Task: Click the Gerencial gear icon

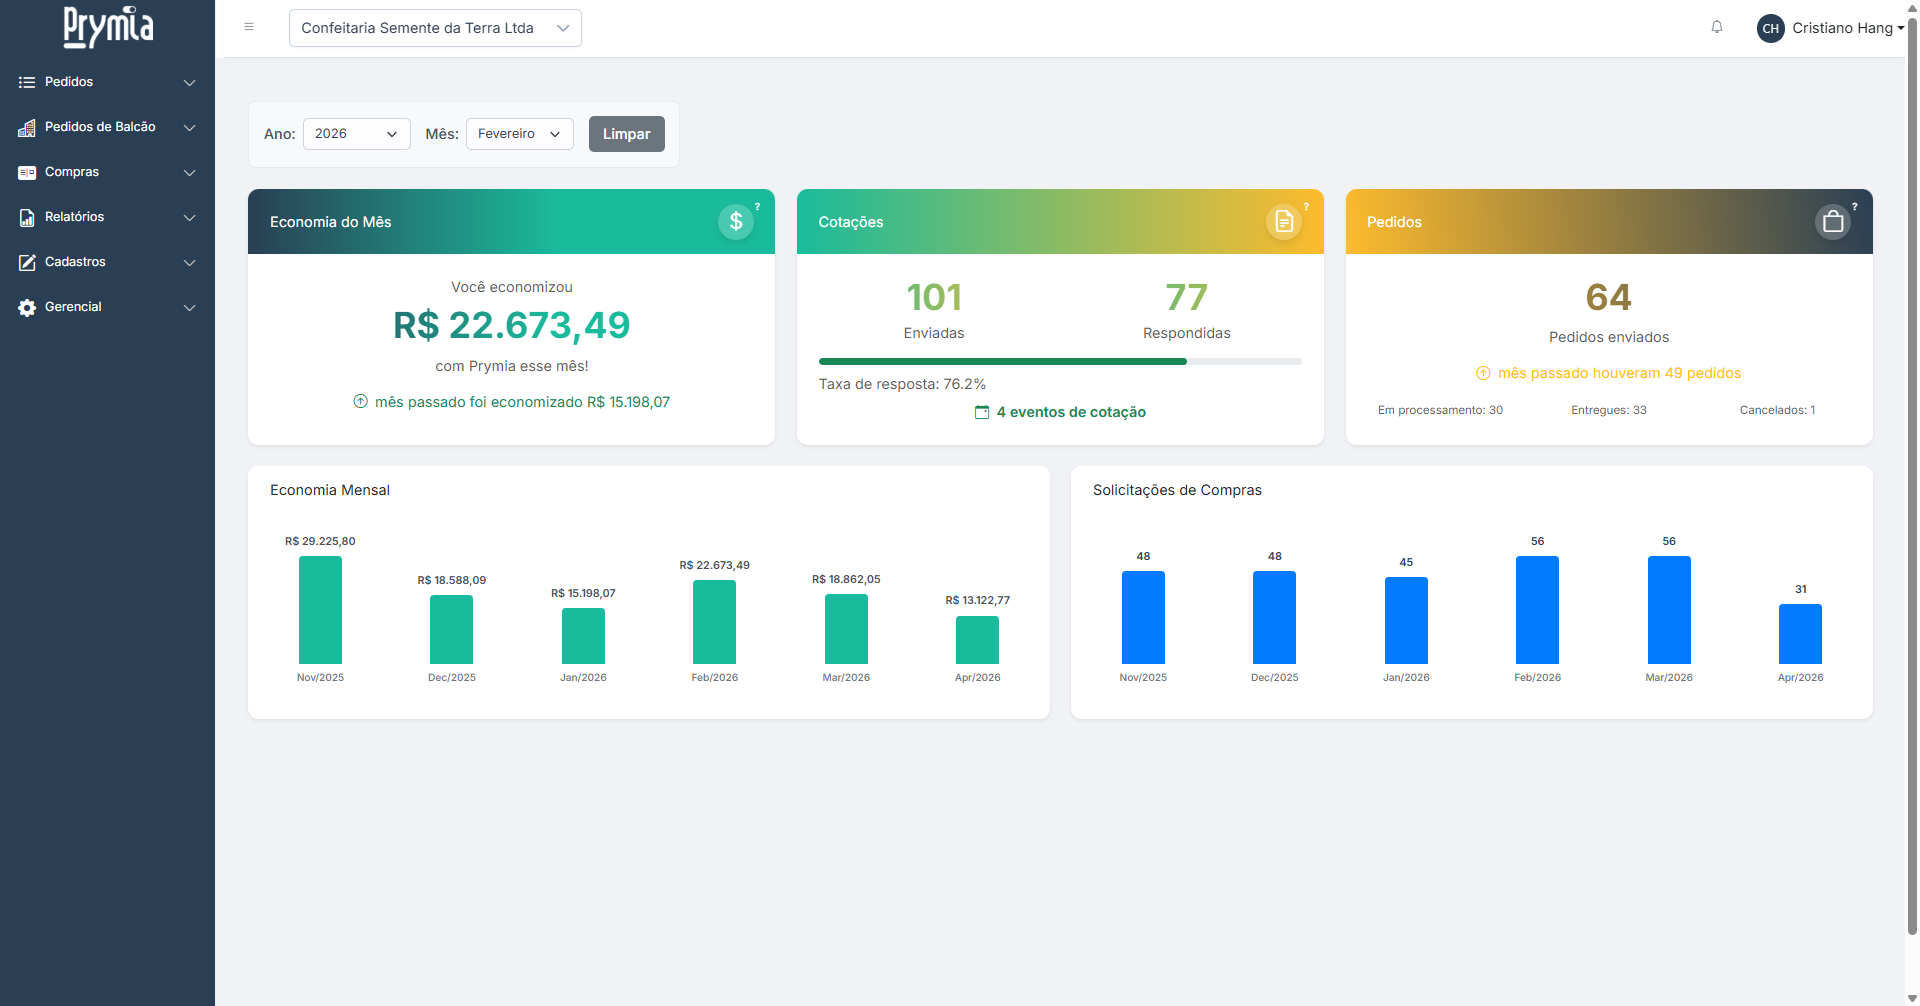Action: pos(26,307)
